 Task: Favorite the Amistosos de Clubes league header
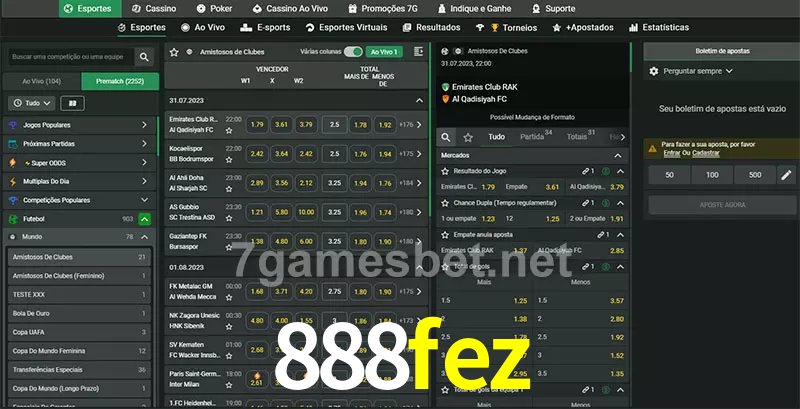(x=174, y=52)
